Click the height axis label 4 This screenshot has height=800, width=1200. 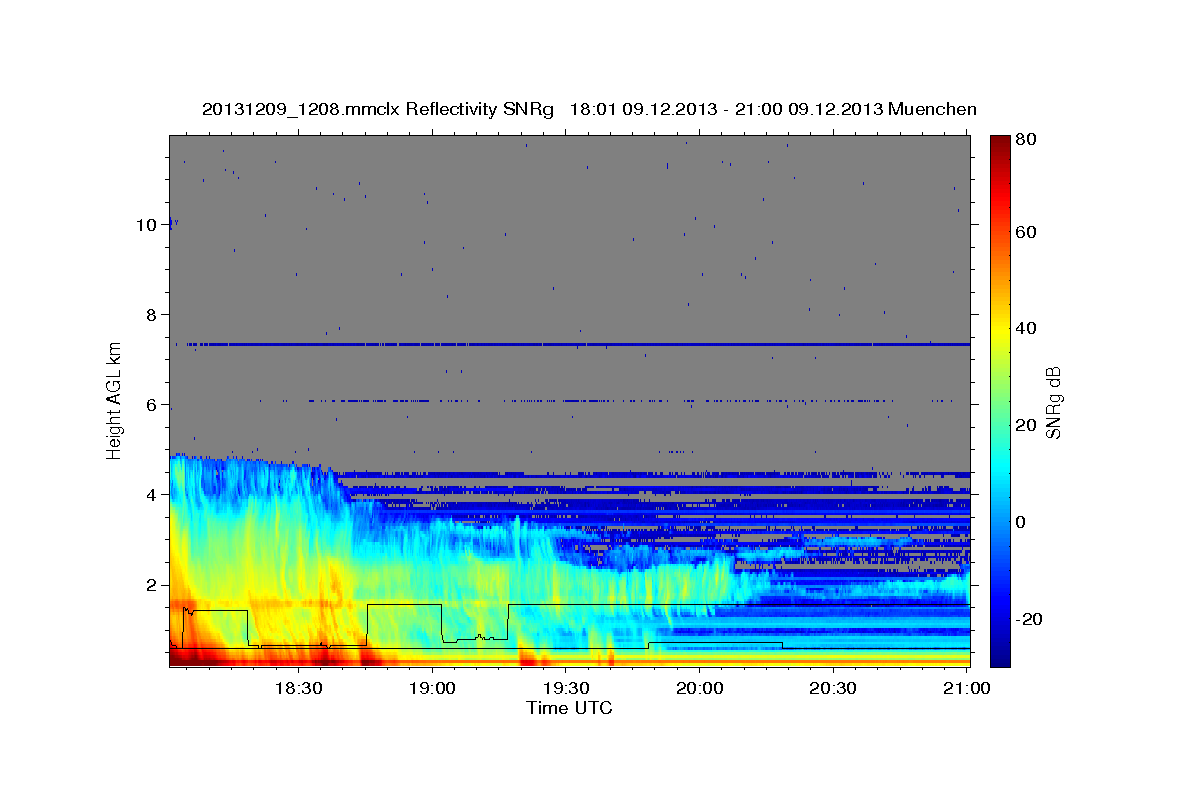coord(152,495)
